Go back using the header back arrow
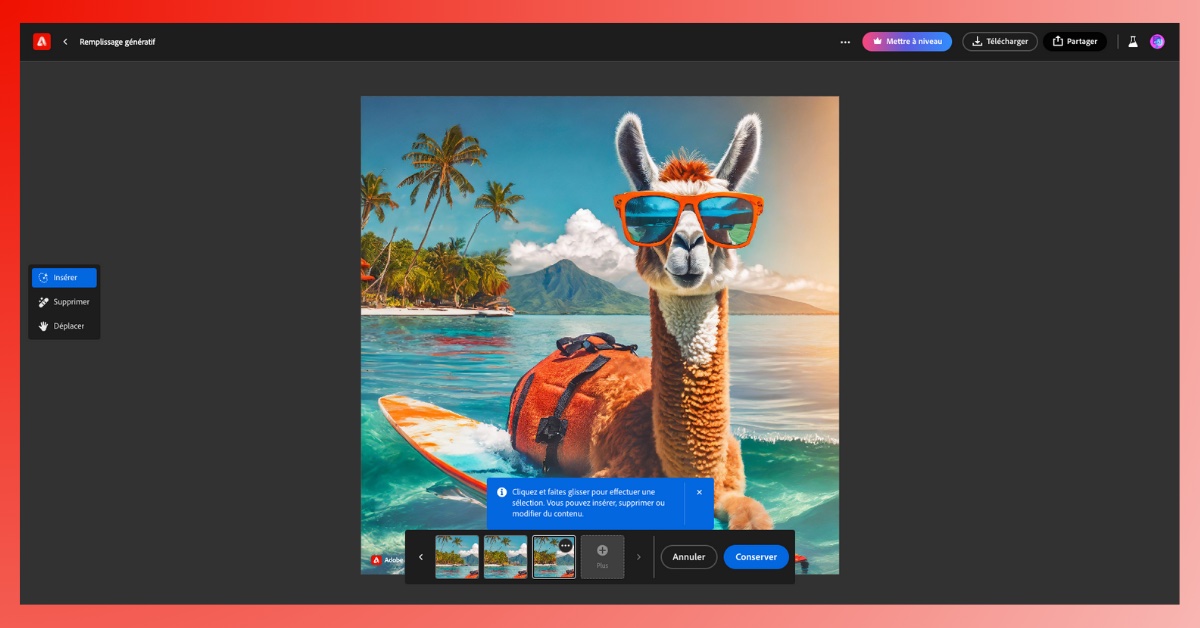Image resolution: width=1200 pixels, height=628 pixels. pyautogui.click(x=65, y=42)
